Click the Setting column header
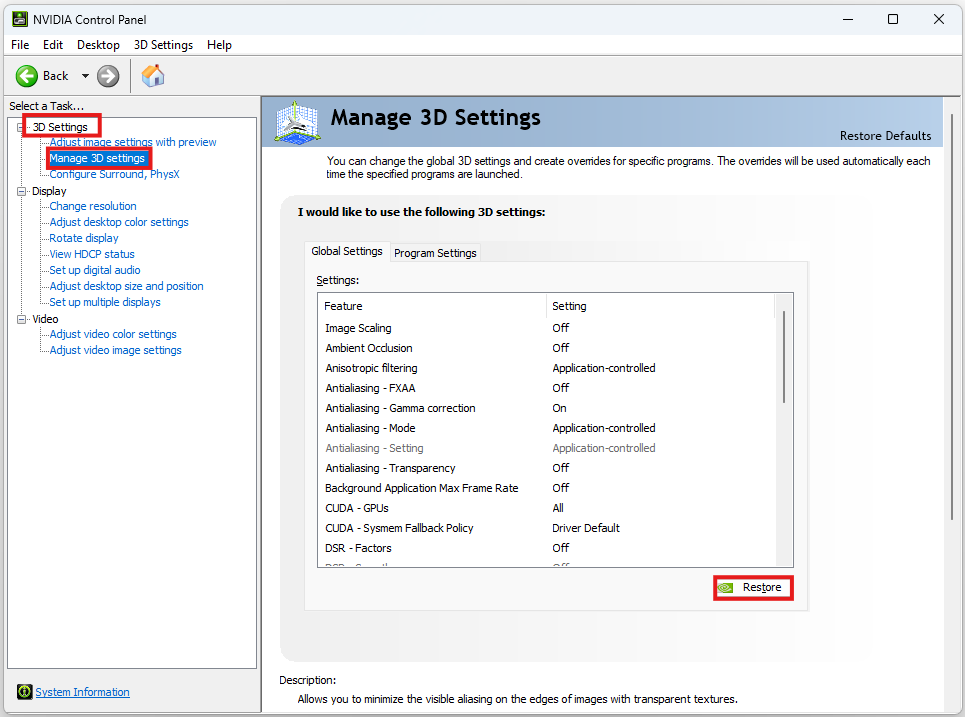 tap(660, 306)
